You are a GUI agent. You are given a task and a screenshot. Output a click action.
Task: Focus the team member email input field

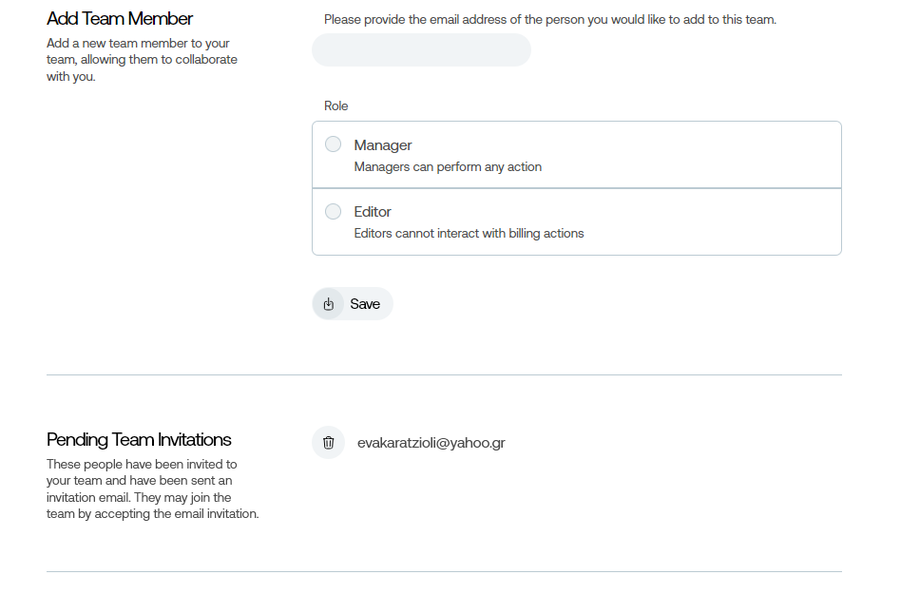[421, 50]
